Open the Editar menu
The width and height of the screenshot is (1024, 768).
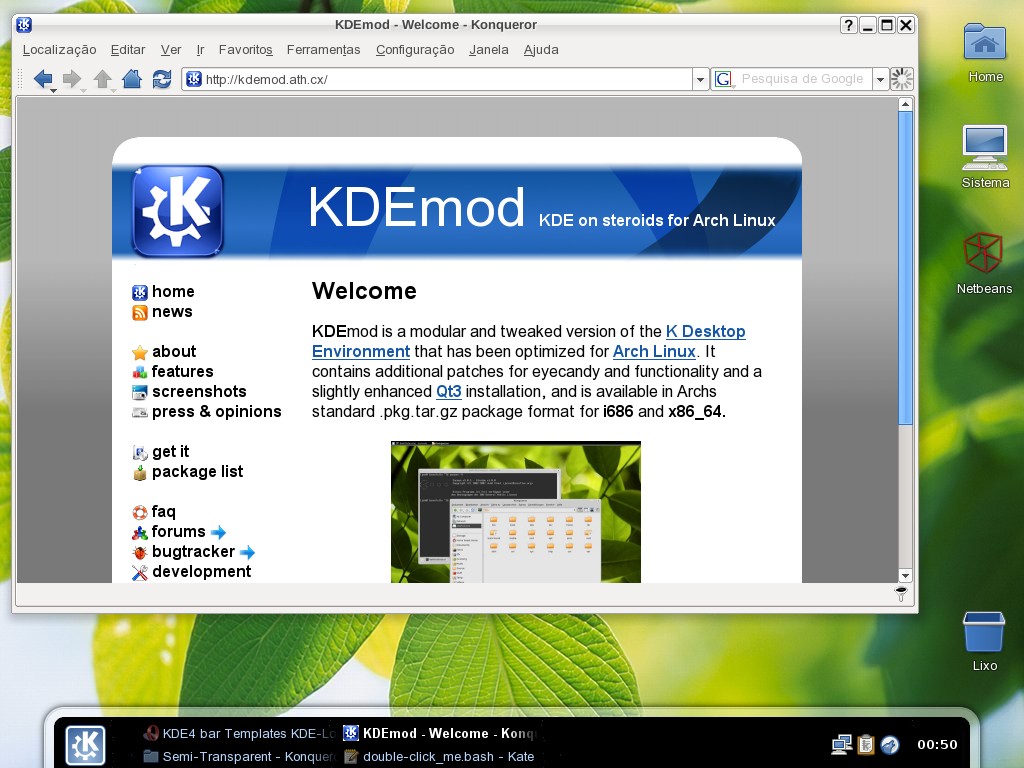coord(128,50)
